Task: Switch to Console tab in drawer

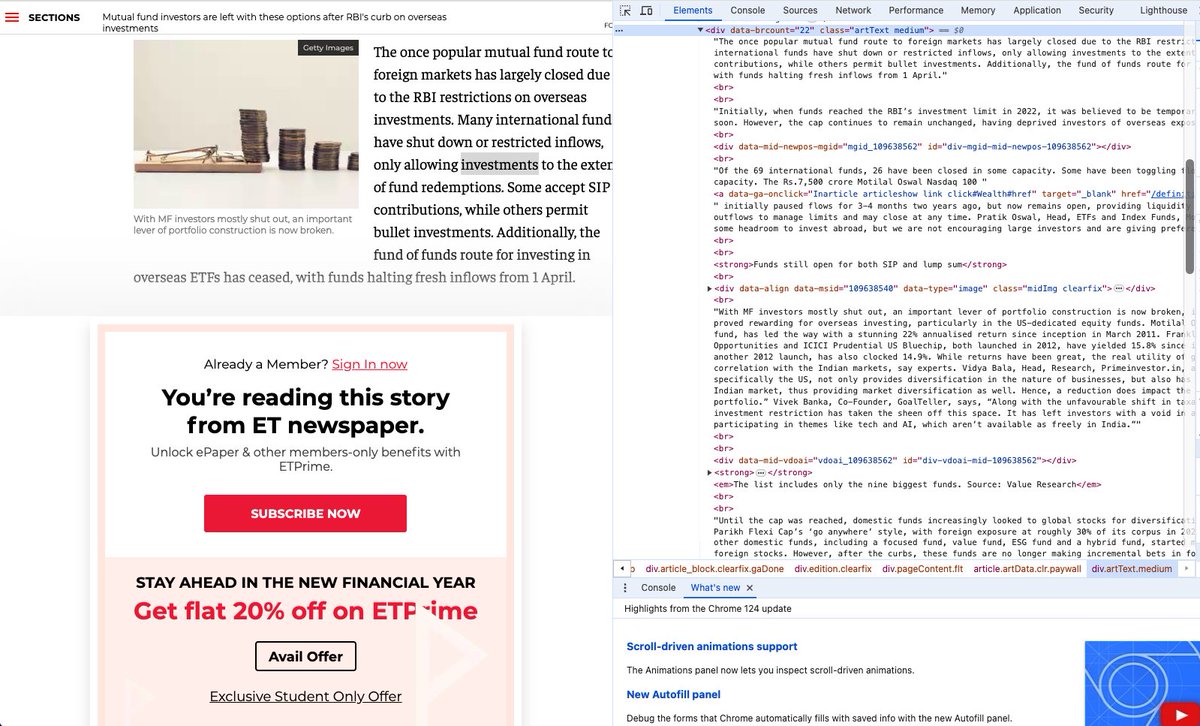Action: pos(658,588)
